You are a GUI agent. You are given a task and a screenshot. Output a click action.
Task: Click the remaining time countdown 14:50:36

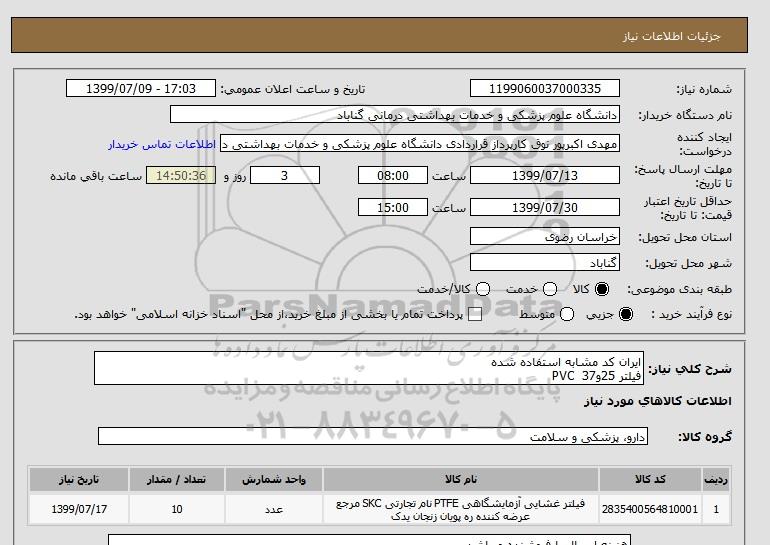click(x=181, y=175)
